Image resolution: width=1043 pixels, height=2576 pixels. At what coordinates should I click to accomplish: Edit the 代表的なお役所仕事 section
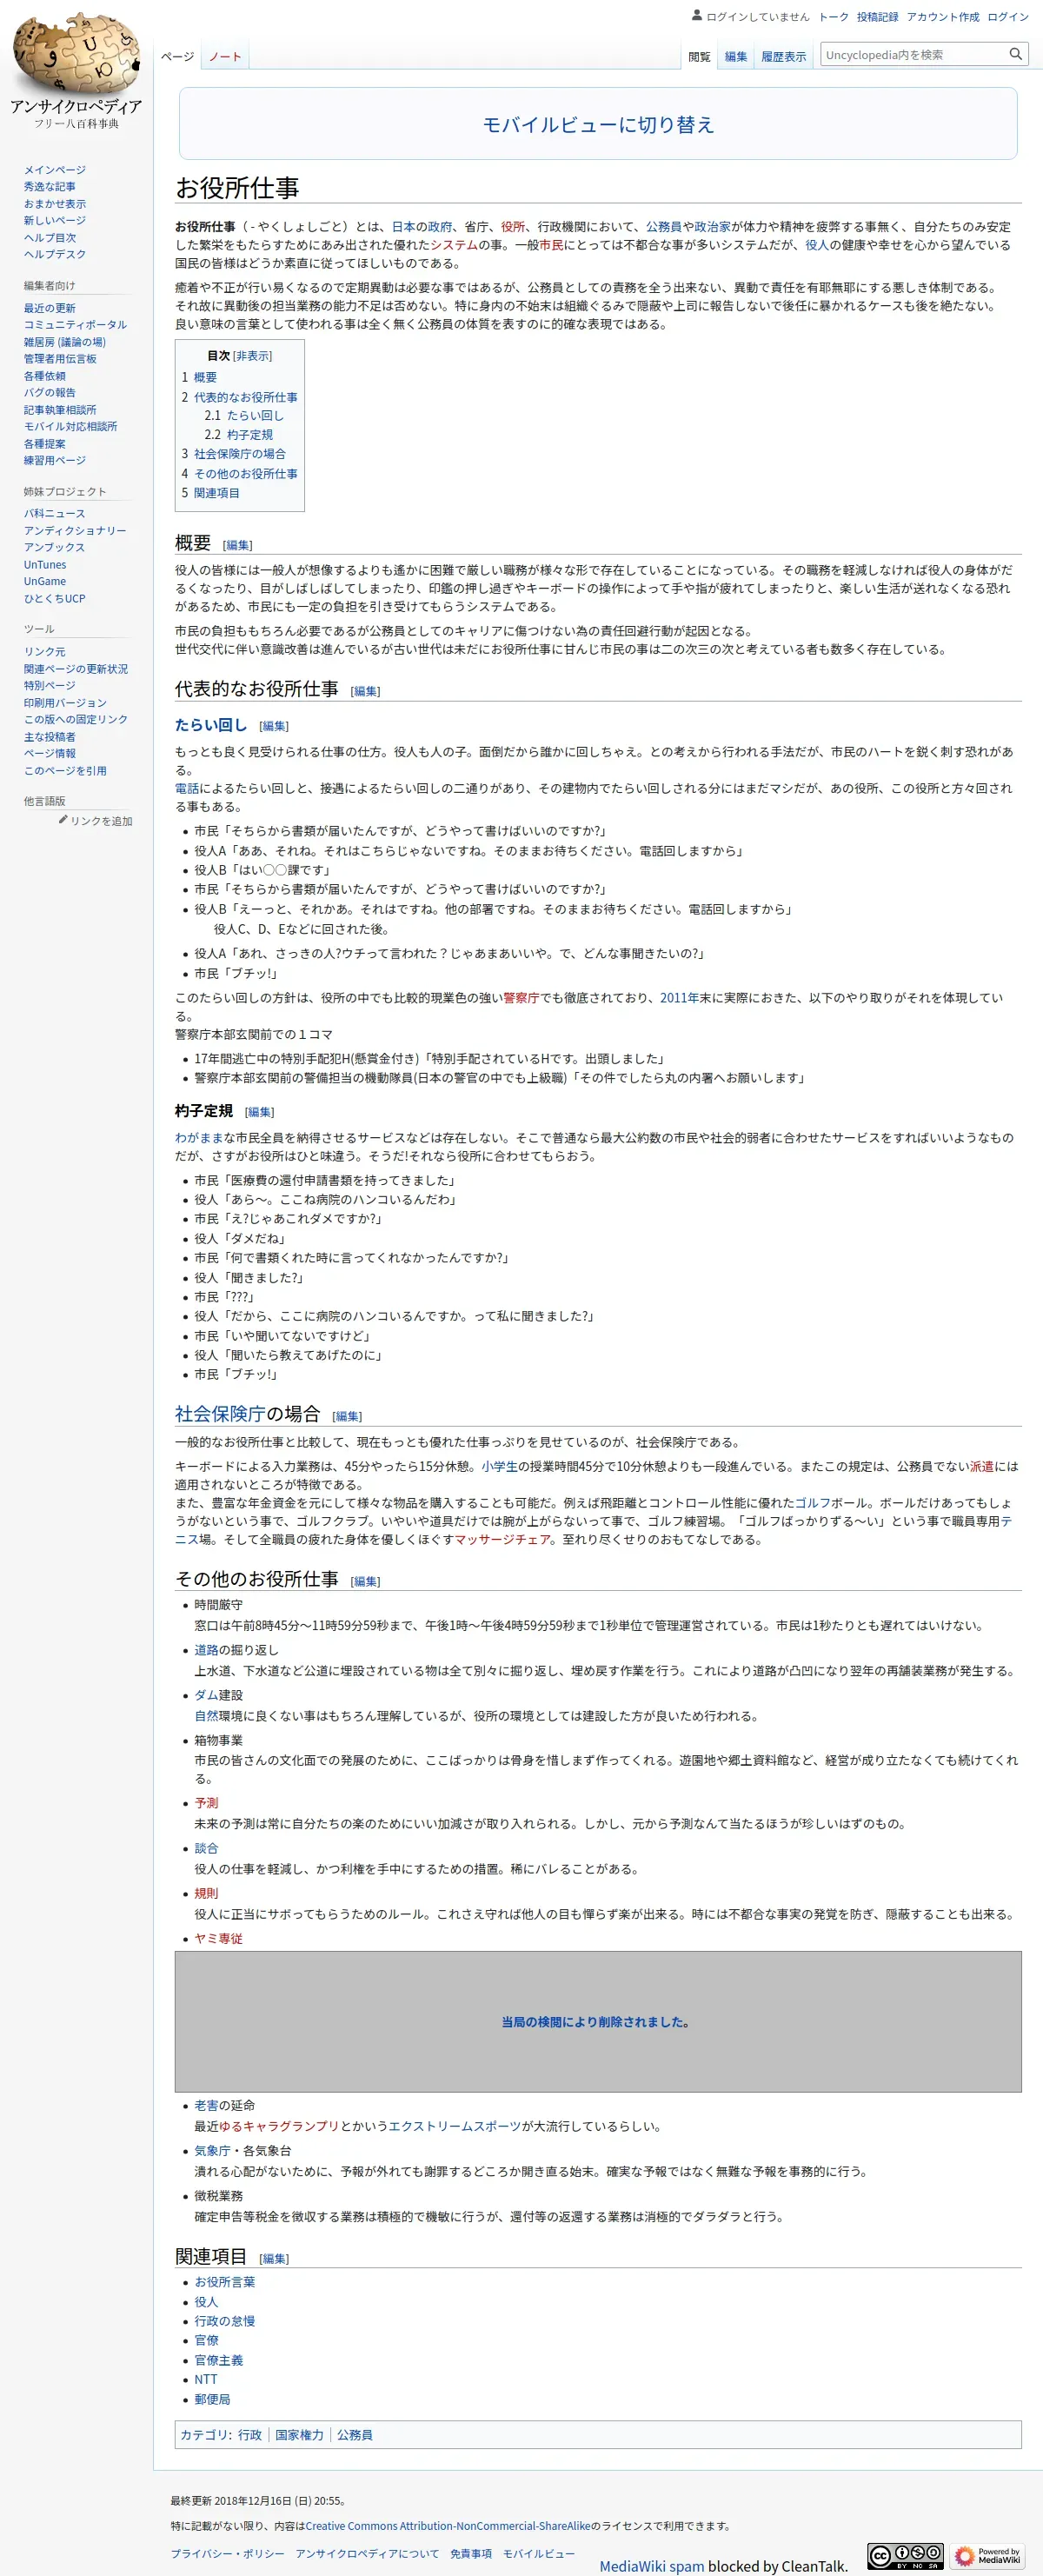pyautogui.click(x=366, y=692)
